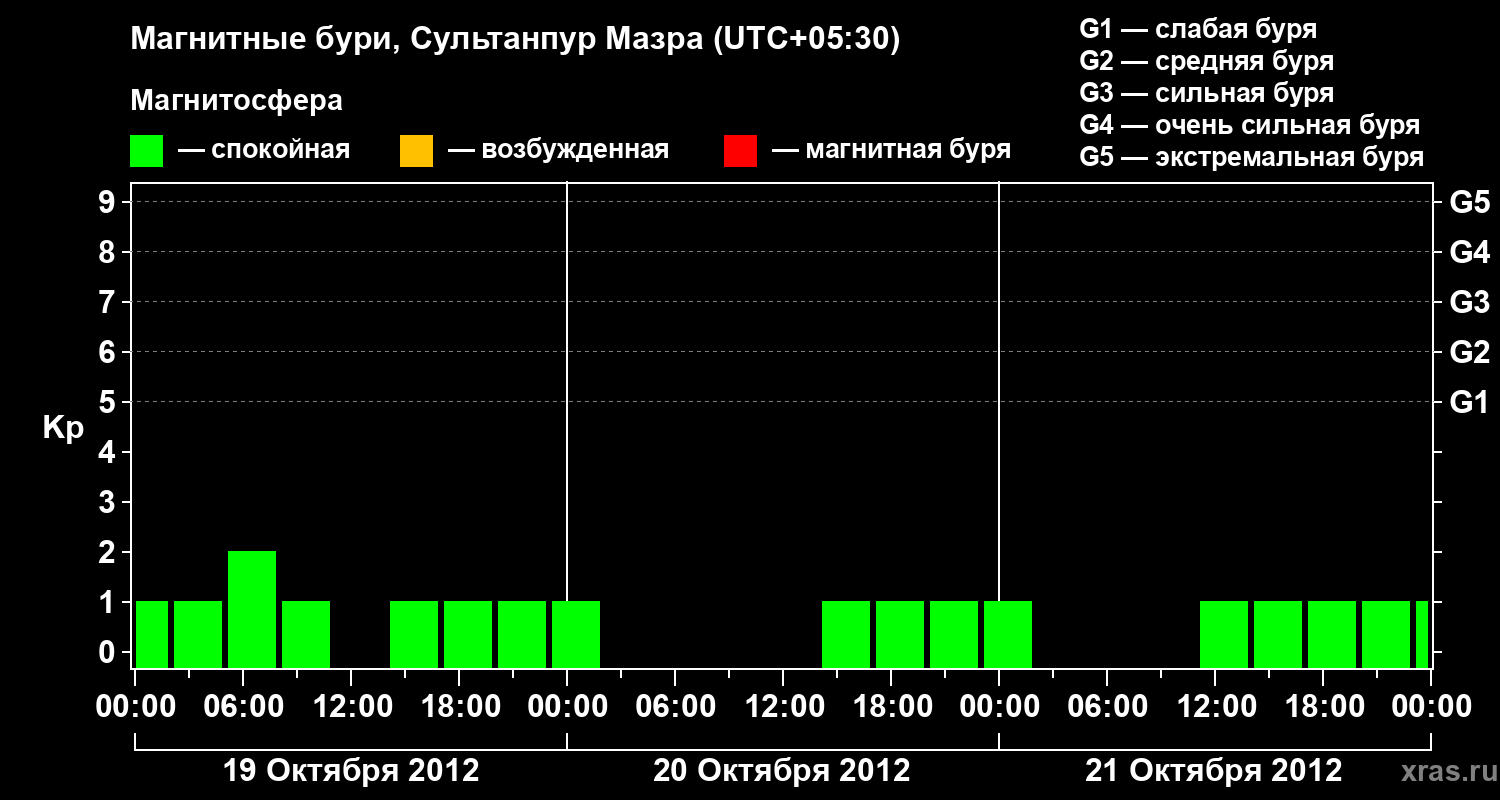Click the 'G4 — очень сильная буря' legend line
The height and width of the screenshot is (800, 1500).
click(1250, 125)
